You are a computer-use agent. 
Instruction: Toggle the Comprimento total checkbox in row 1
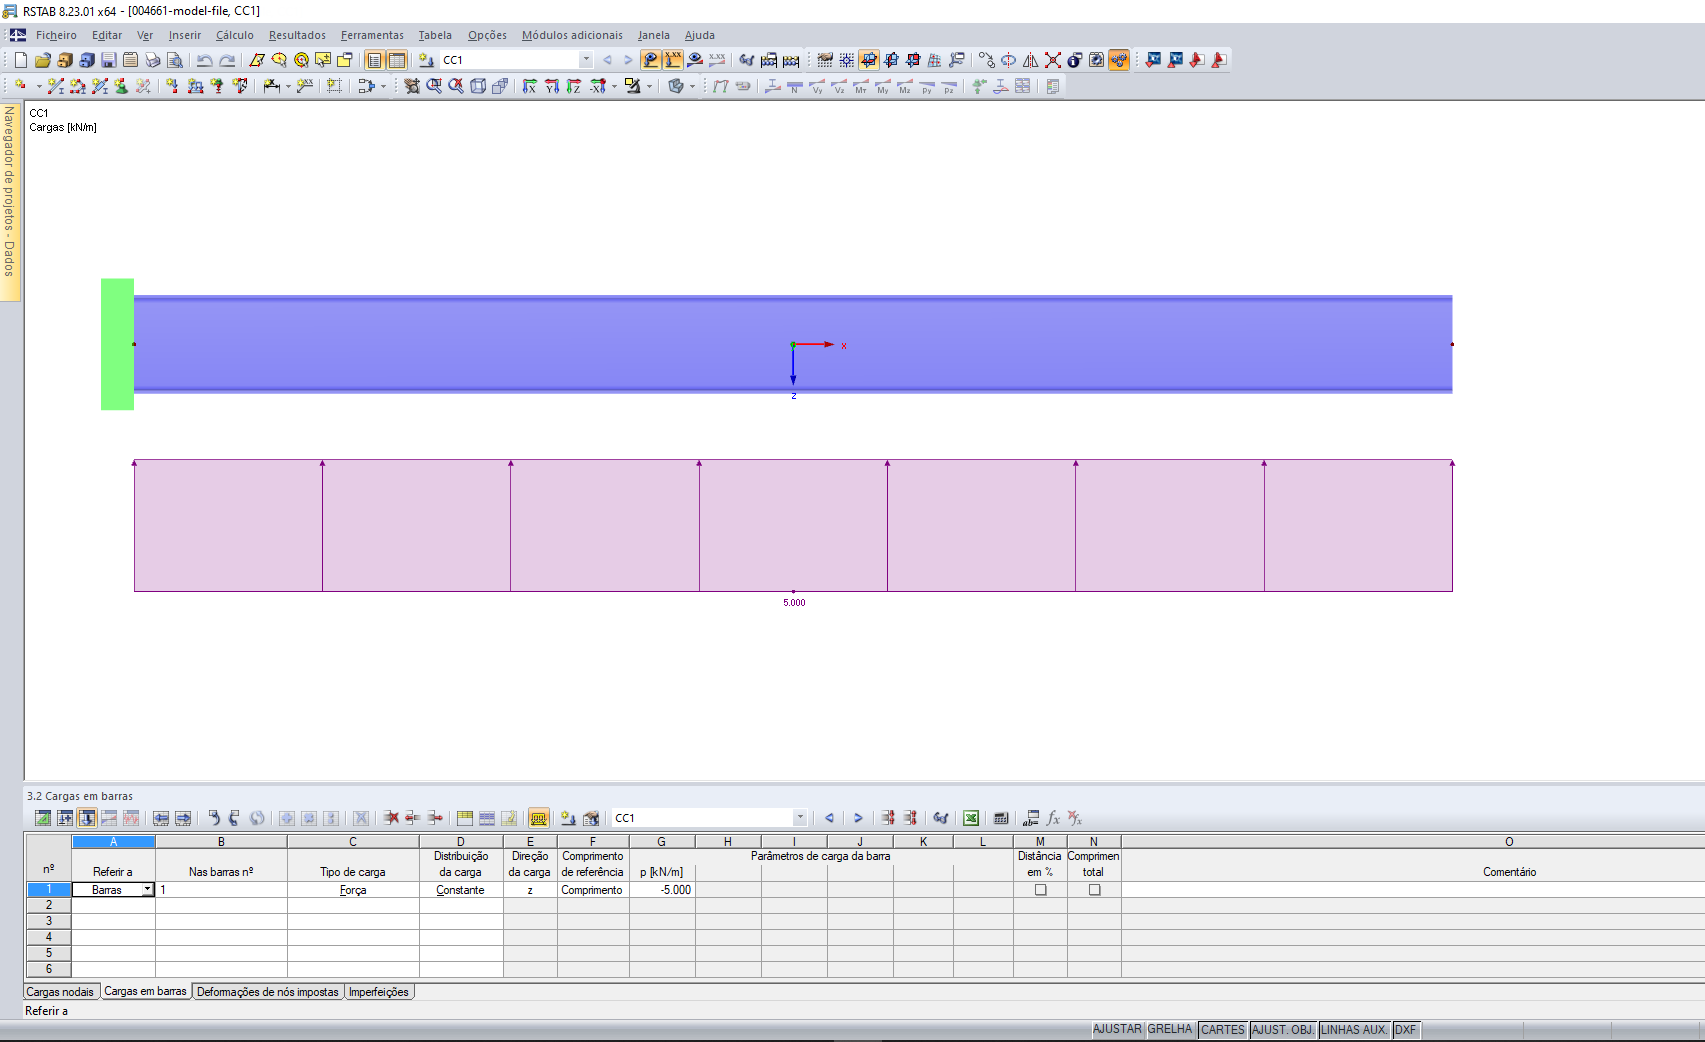click(1094, 890)
